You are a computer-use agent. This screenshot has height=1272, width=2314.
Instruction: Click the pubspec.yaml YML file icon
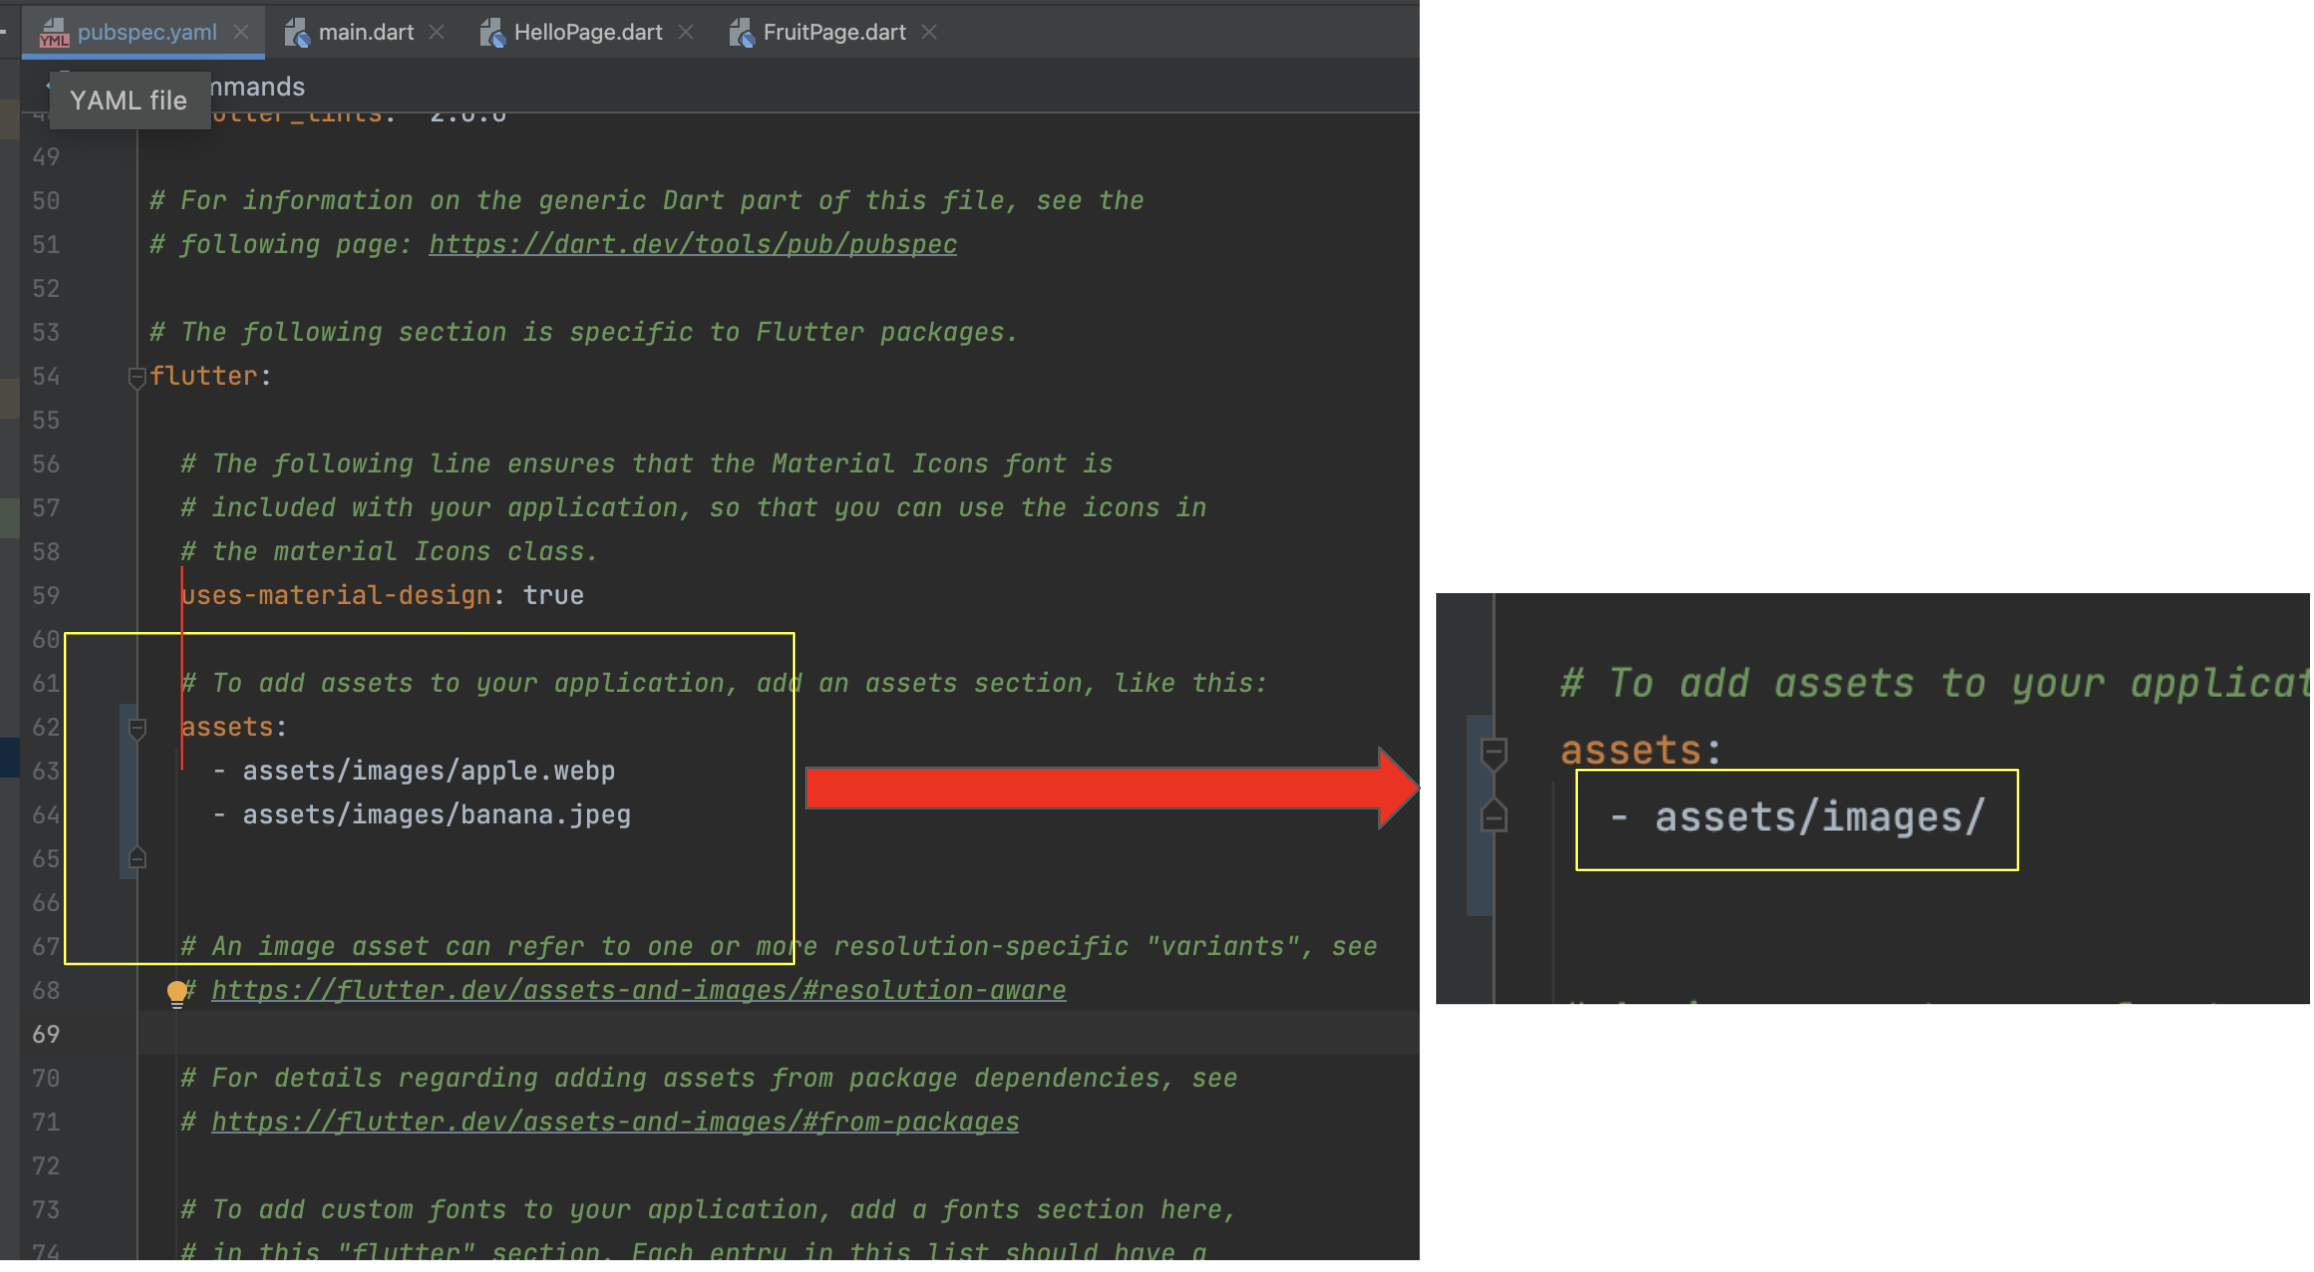[x=53, y=33]
